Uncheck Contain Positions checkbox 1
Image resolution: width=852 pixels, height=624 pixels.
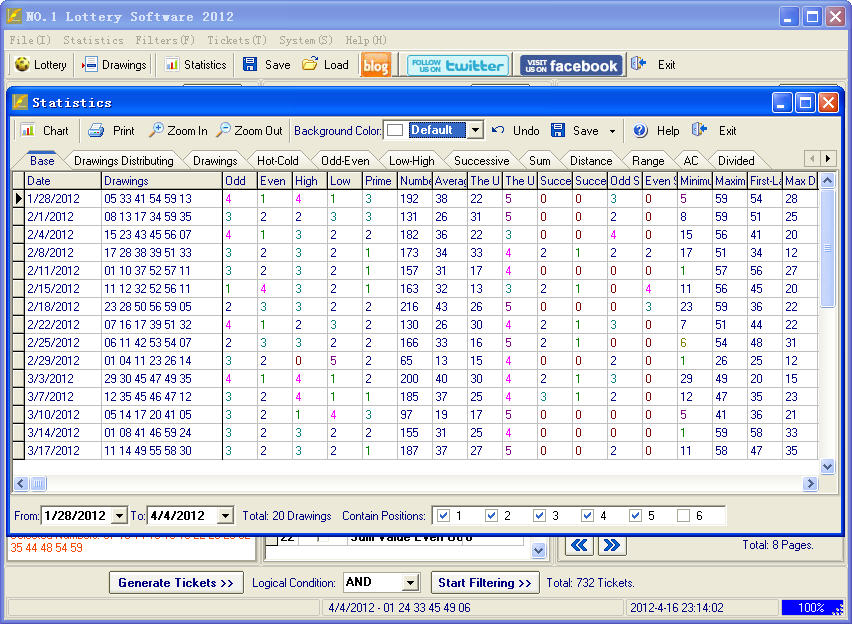coord(443,516)
